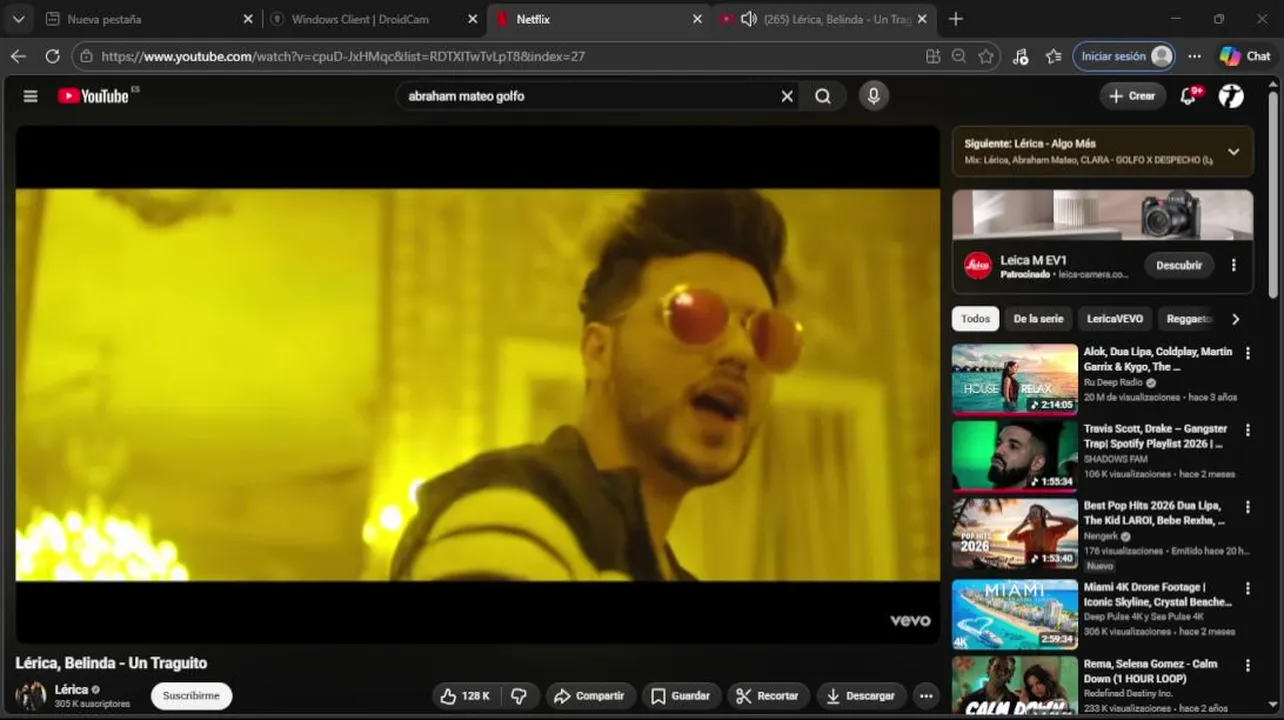
Task: Click the browser address bar URL
Action: click(343, 56)
